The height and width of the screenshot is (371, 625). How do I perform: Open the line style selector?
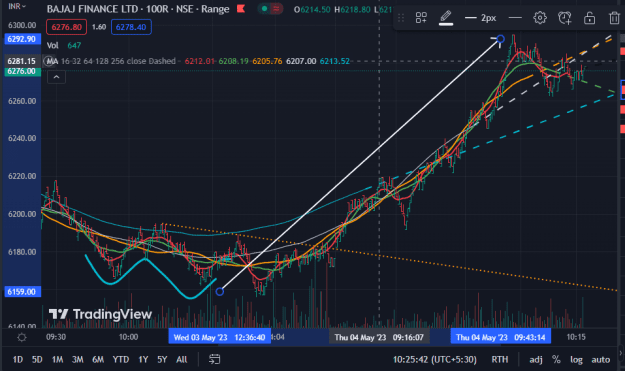pos(515,18)
